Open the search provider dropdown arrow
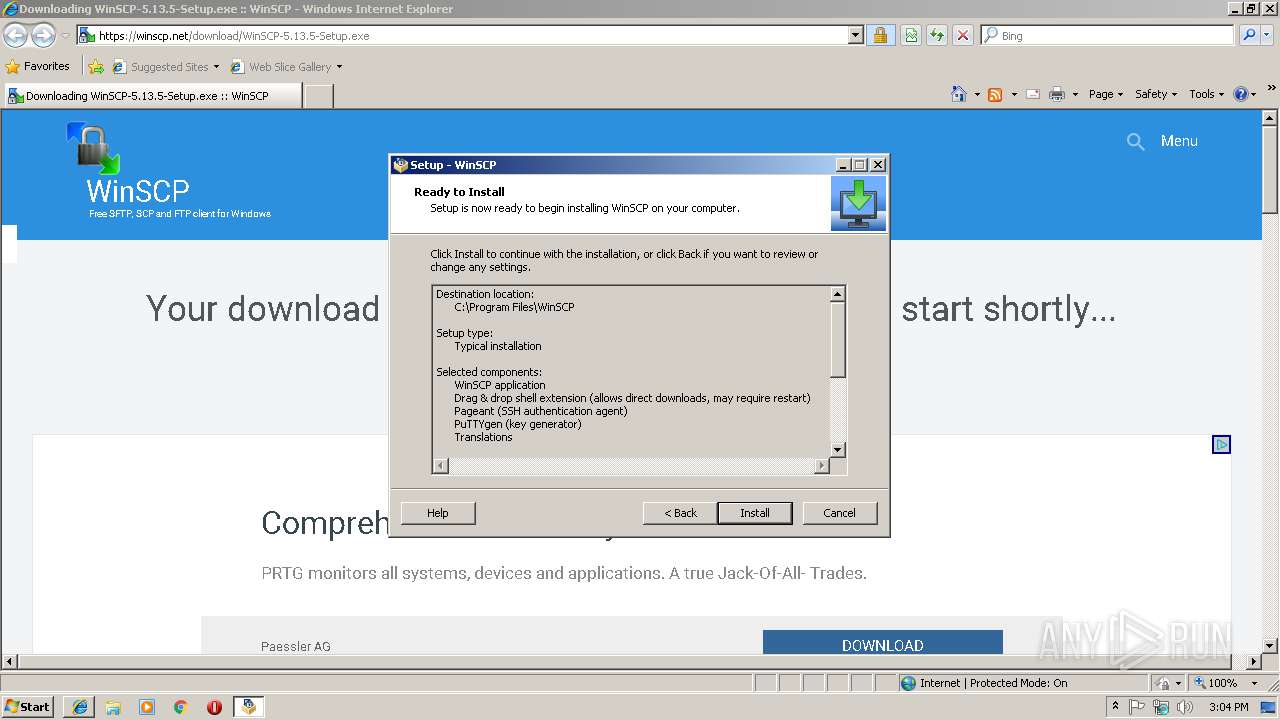Viewport: 1280px width, 720px height. pos(1269,35)
